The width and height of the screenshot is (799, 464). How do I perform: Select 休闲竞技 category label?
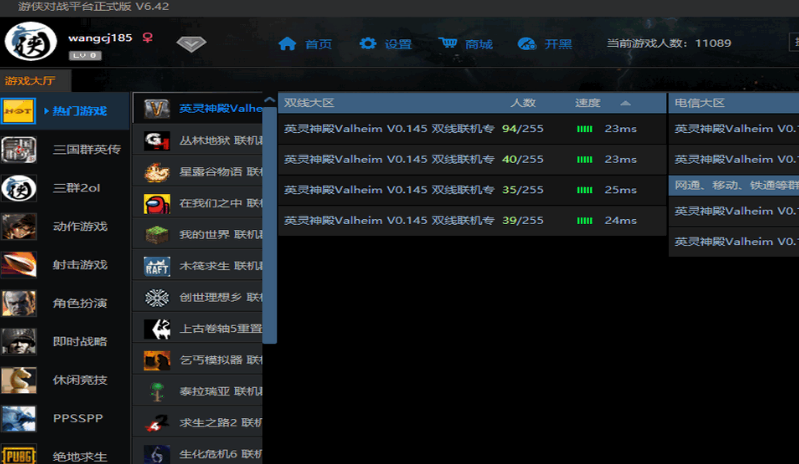click(x=80, y=380)
